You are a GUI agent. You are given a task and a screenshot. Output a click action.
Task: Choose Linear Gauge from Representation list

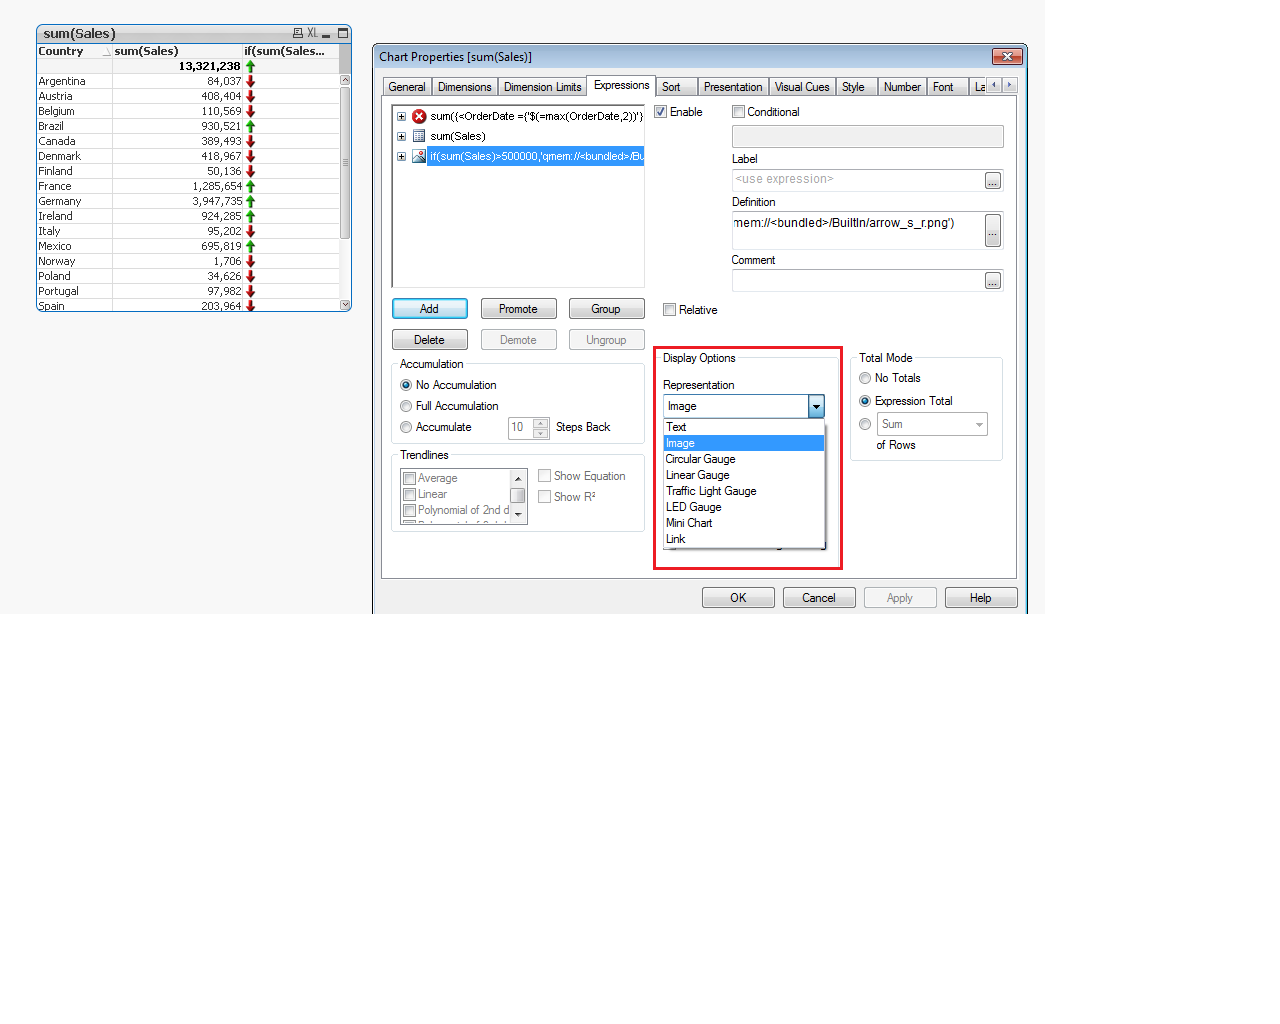pyautogui.click(x=744, y=475)
